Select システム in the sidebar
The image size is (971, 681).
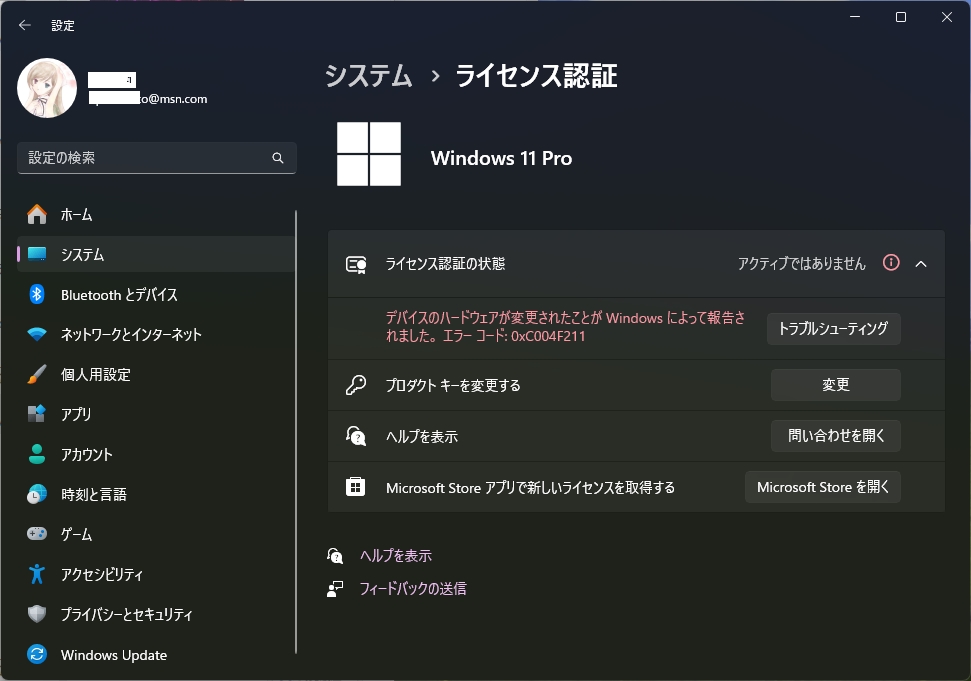[x=156, y=254]
